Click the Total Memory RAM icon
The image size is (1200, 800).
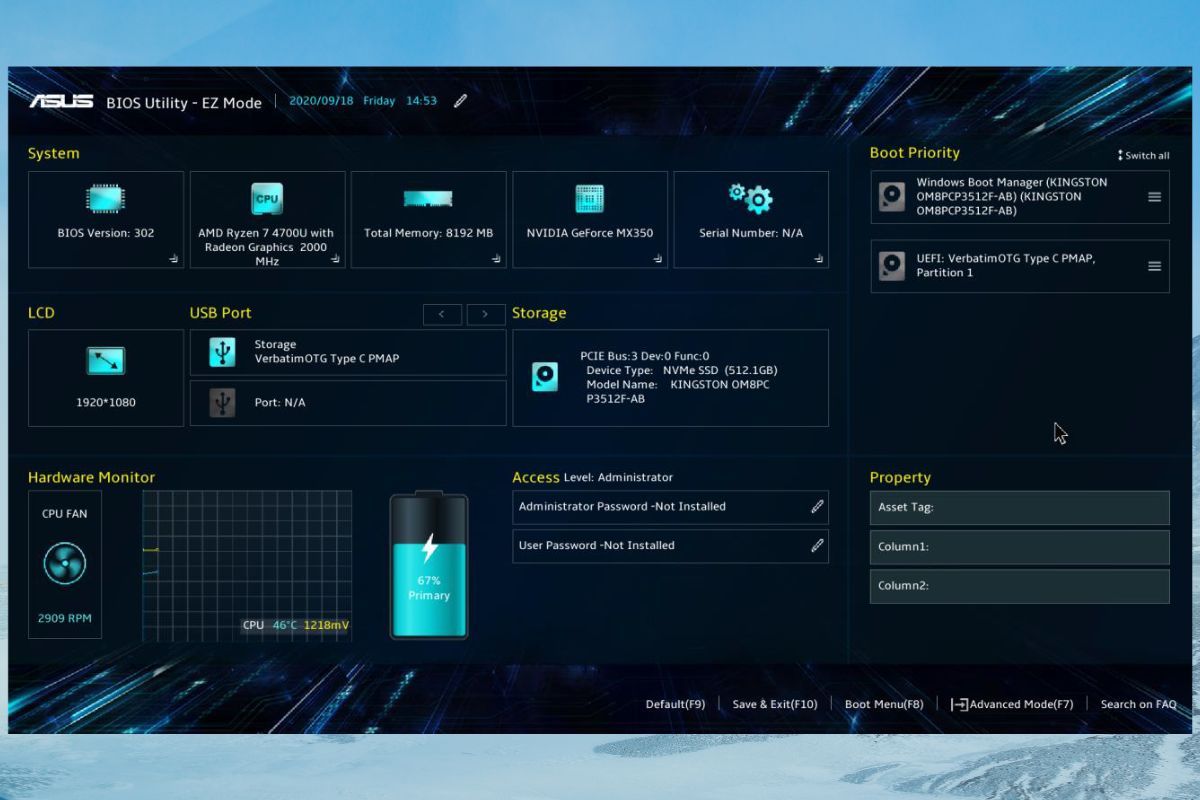428,199
